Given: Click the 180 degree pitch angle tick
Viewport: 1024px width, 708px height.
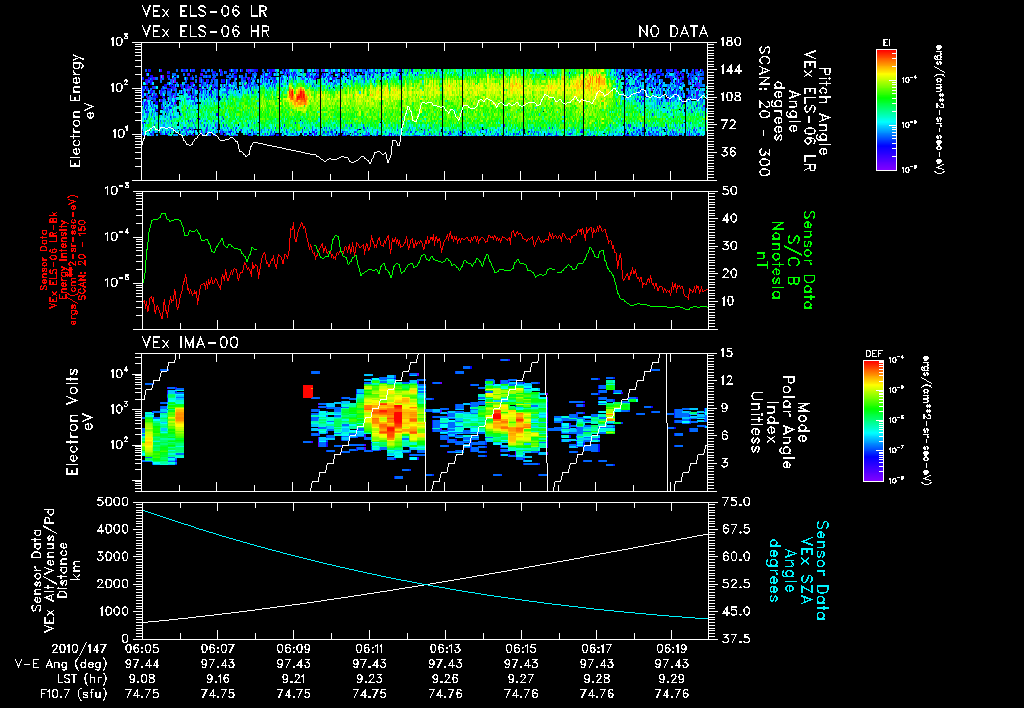Looking at the screenshot, I should 729,42.
